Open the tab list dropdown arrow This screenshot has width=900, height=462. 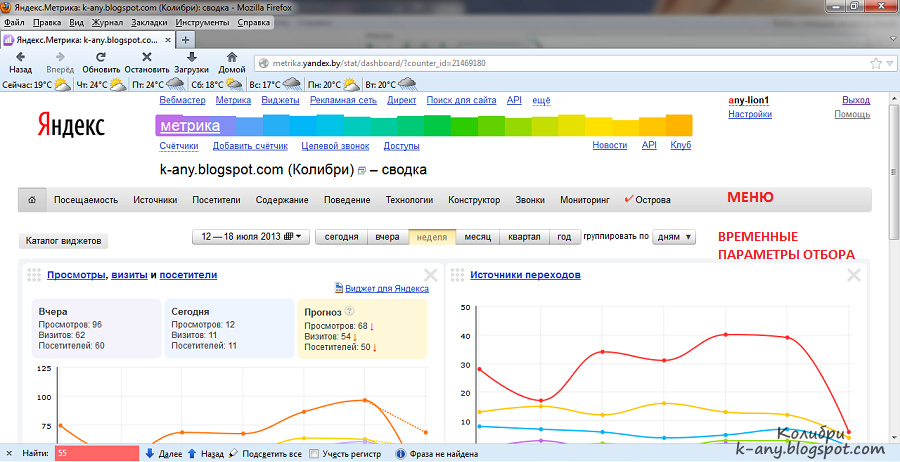click(891, 40)
